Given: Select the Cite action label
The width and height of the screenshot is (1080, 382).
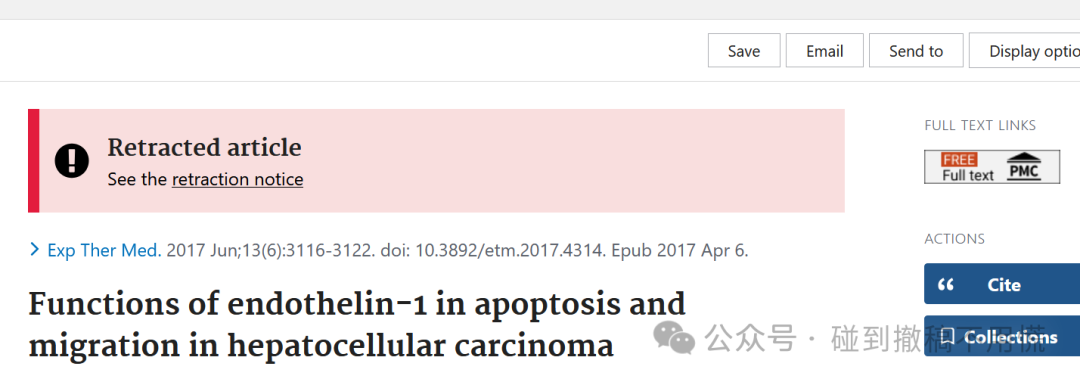Looking at the screenshot, I should (x=1004, y=284).
